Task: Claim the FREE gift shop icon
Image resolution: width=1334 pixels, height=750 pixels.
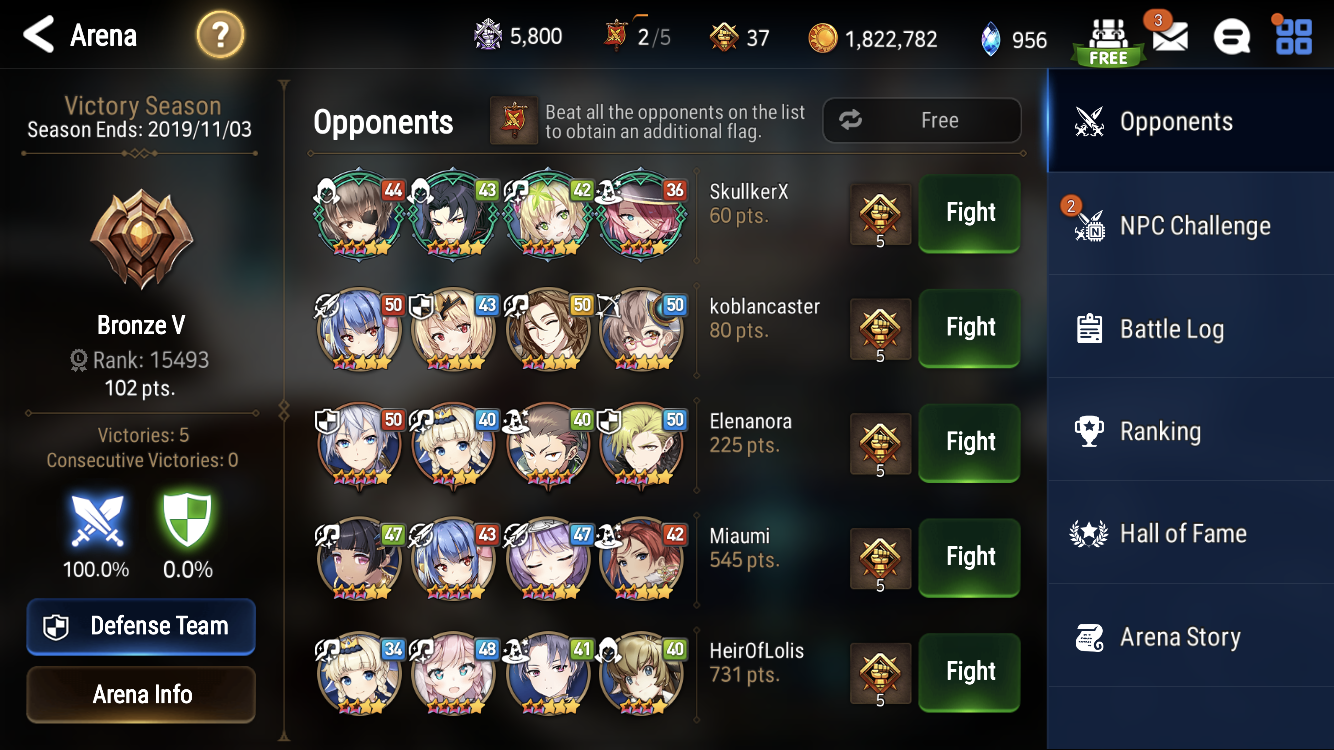Action: (x=1108, y=42)
